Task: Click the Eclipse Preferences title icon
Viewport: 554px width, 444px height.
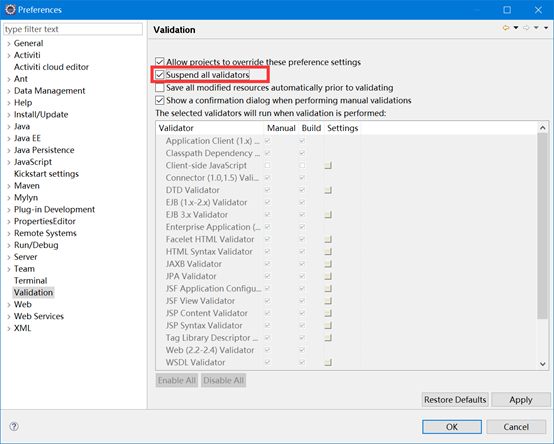Action: point(10,10)
